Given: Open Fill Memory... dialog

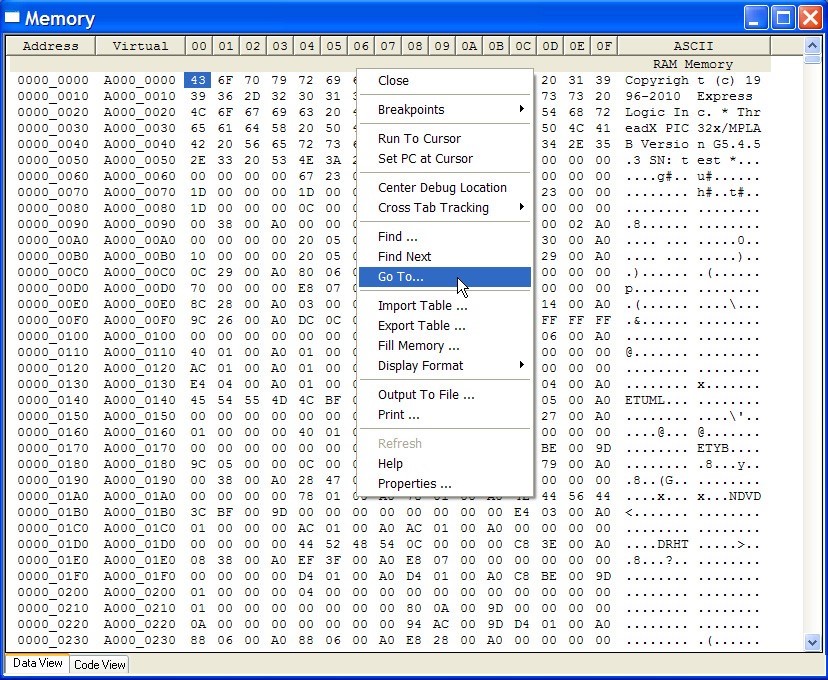Looking at the screenshot, I should (x=418, y=345).
